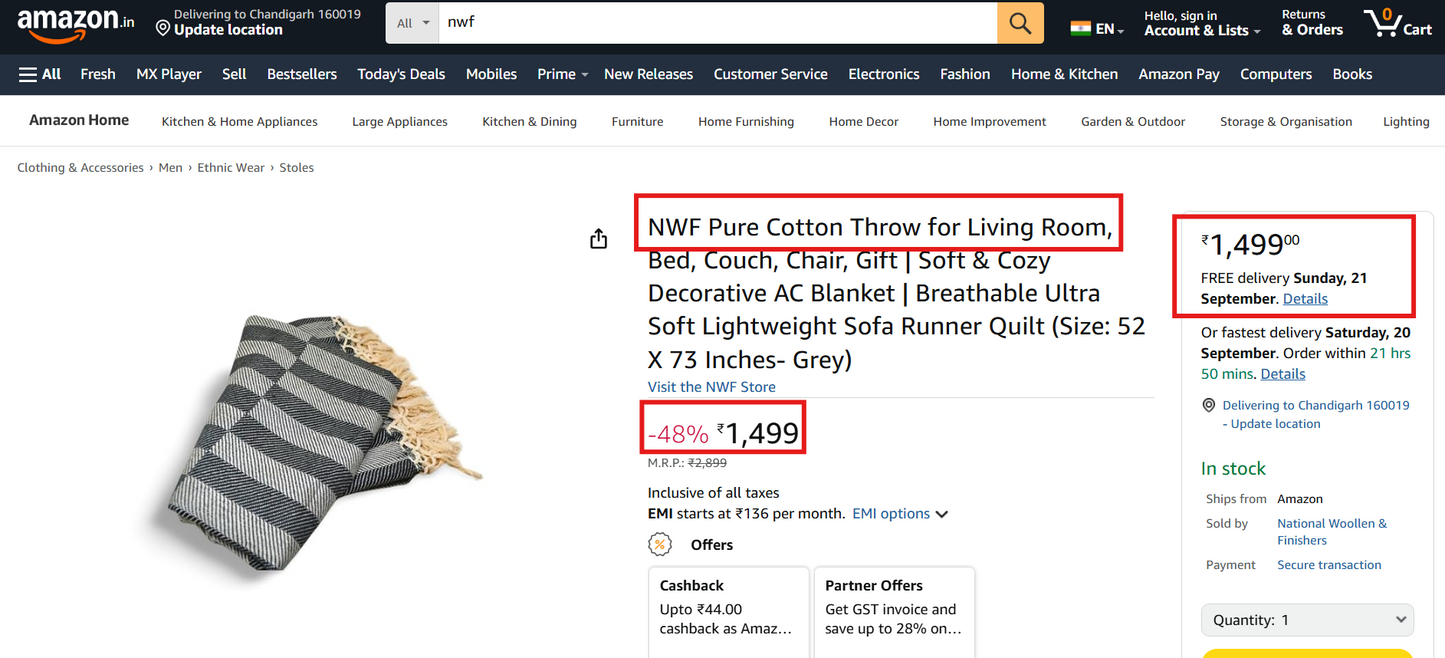Open the Prime menu dropdown
This screenshot has width=1445, height=658.
(562, 74)
